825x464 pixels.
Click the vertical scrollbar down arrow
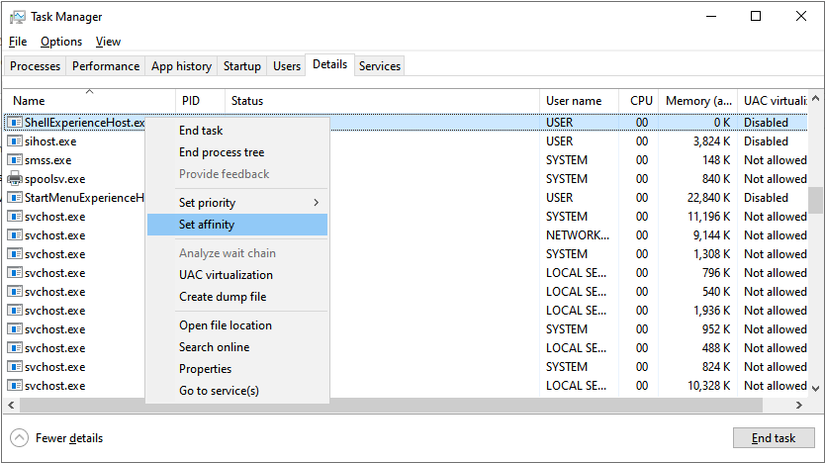point(816,389)
